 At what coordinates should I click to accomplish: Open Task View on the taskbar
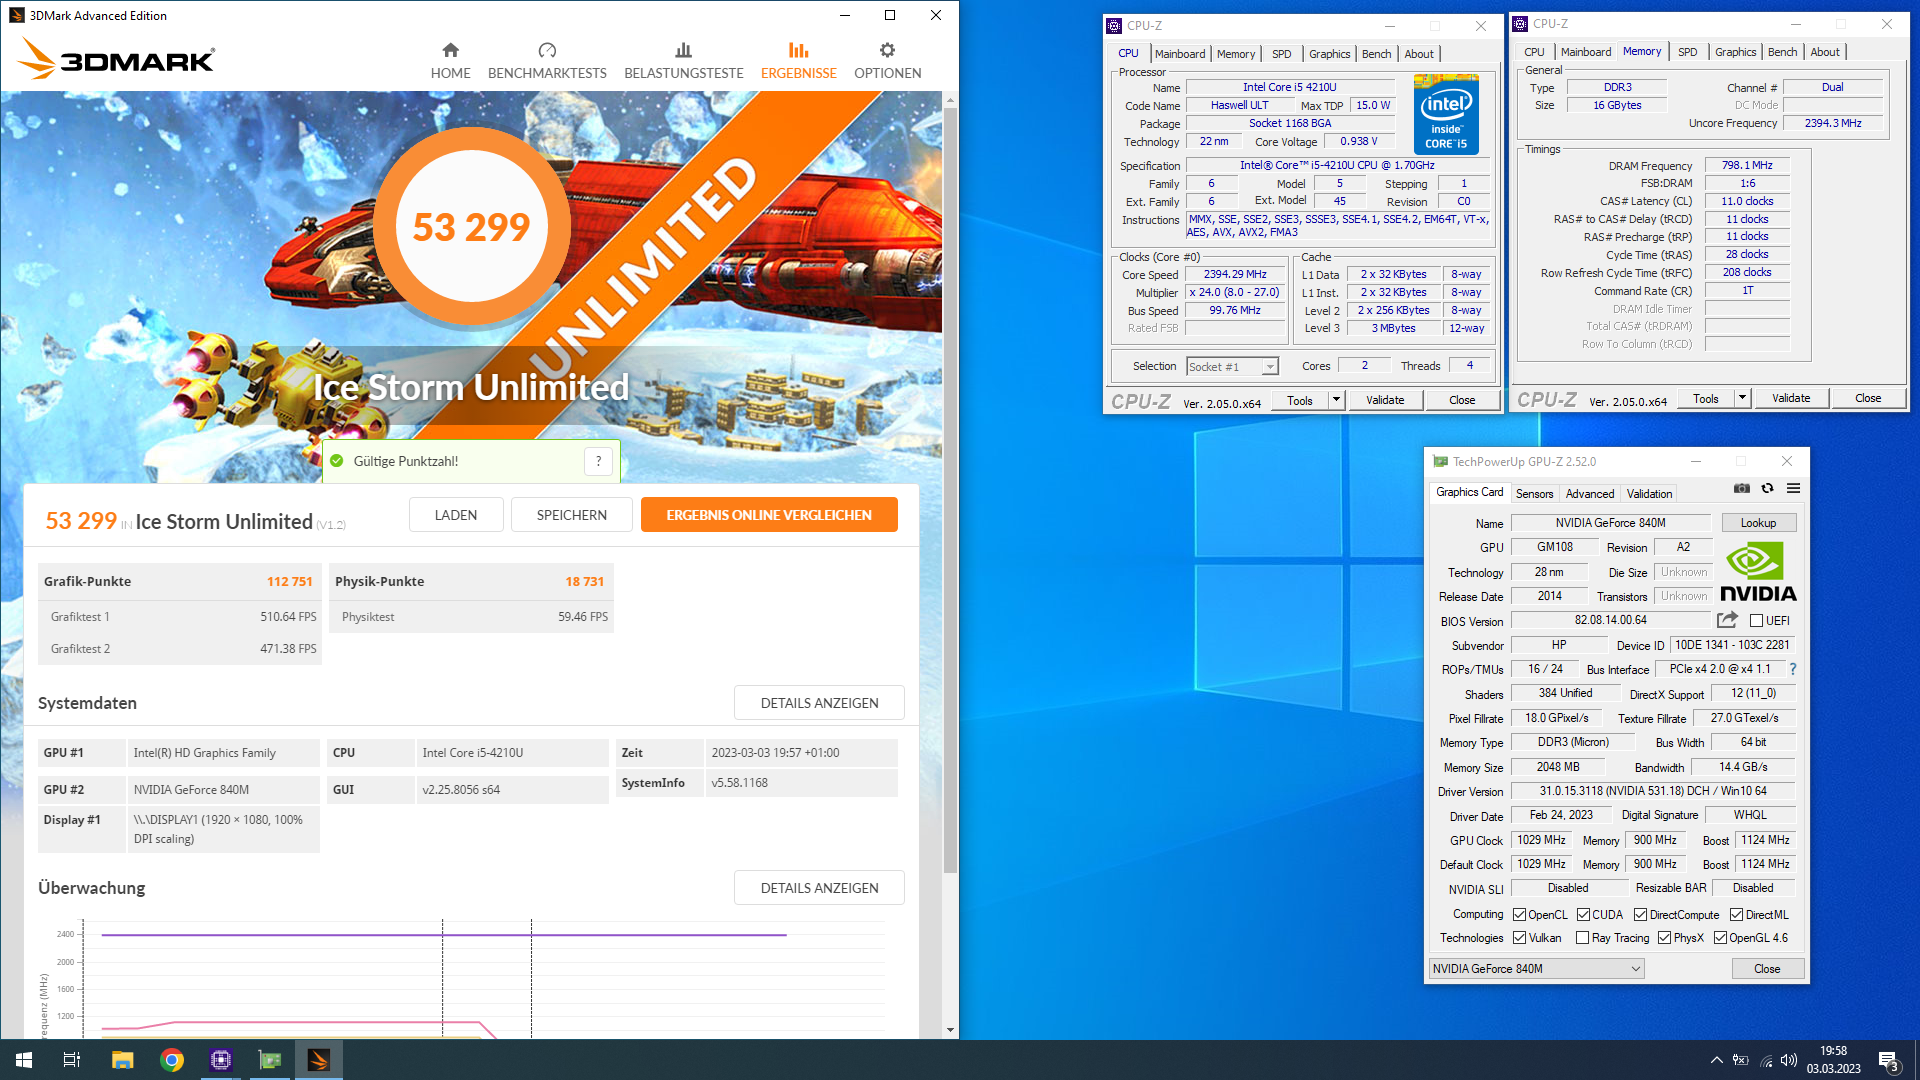click(x=72, y=1060)
